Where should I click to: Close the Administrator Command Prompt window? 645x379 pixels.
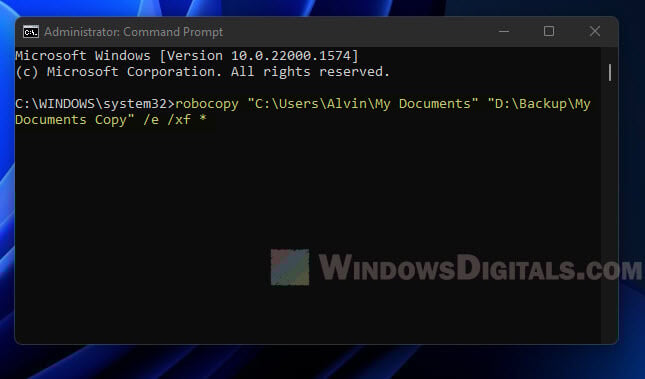tap(595, 31)
